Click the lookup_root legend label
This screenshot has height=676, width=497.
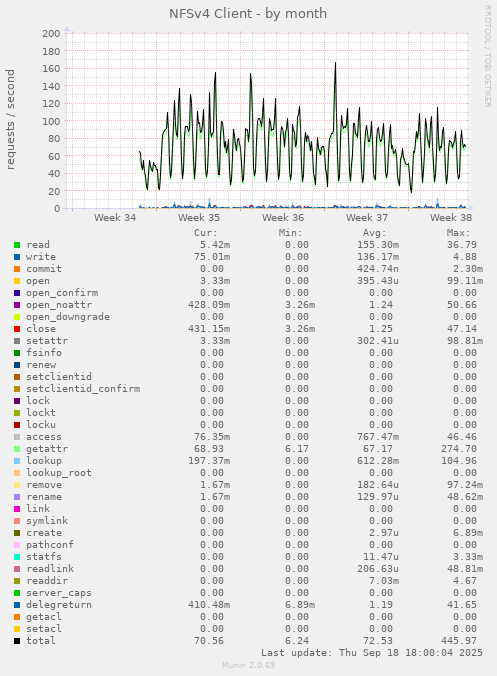[59, 473]
